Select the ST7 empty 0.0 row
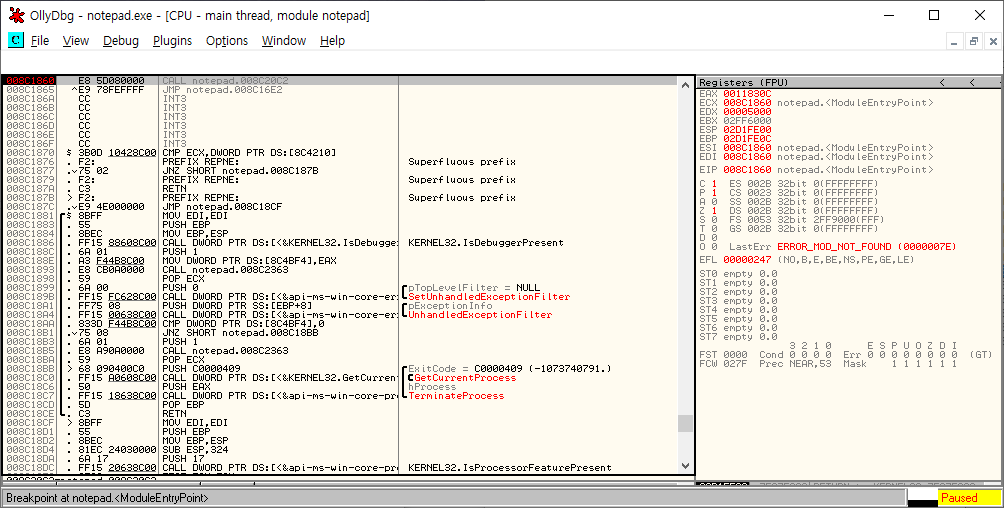 [x=738, y=336]
